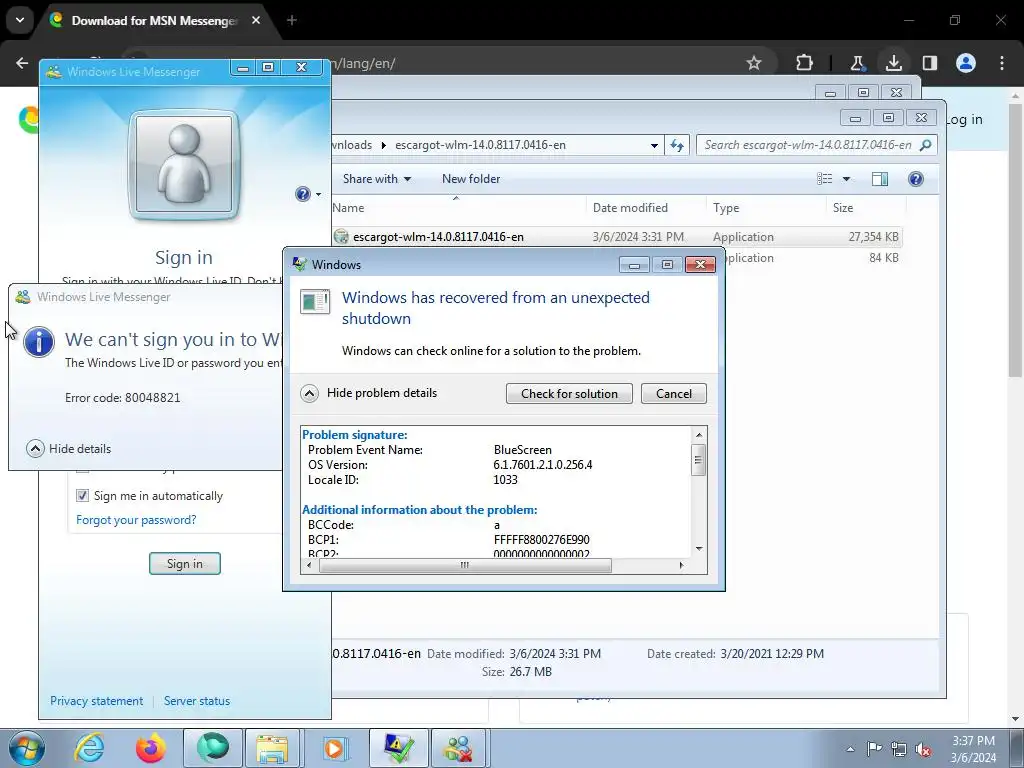
Task: Bookmark this page with star icon
Action: coord(754,63)
